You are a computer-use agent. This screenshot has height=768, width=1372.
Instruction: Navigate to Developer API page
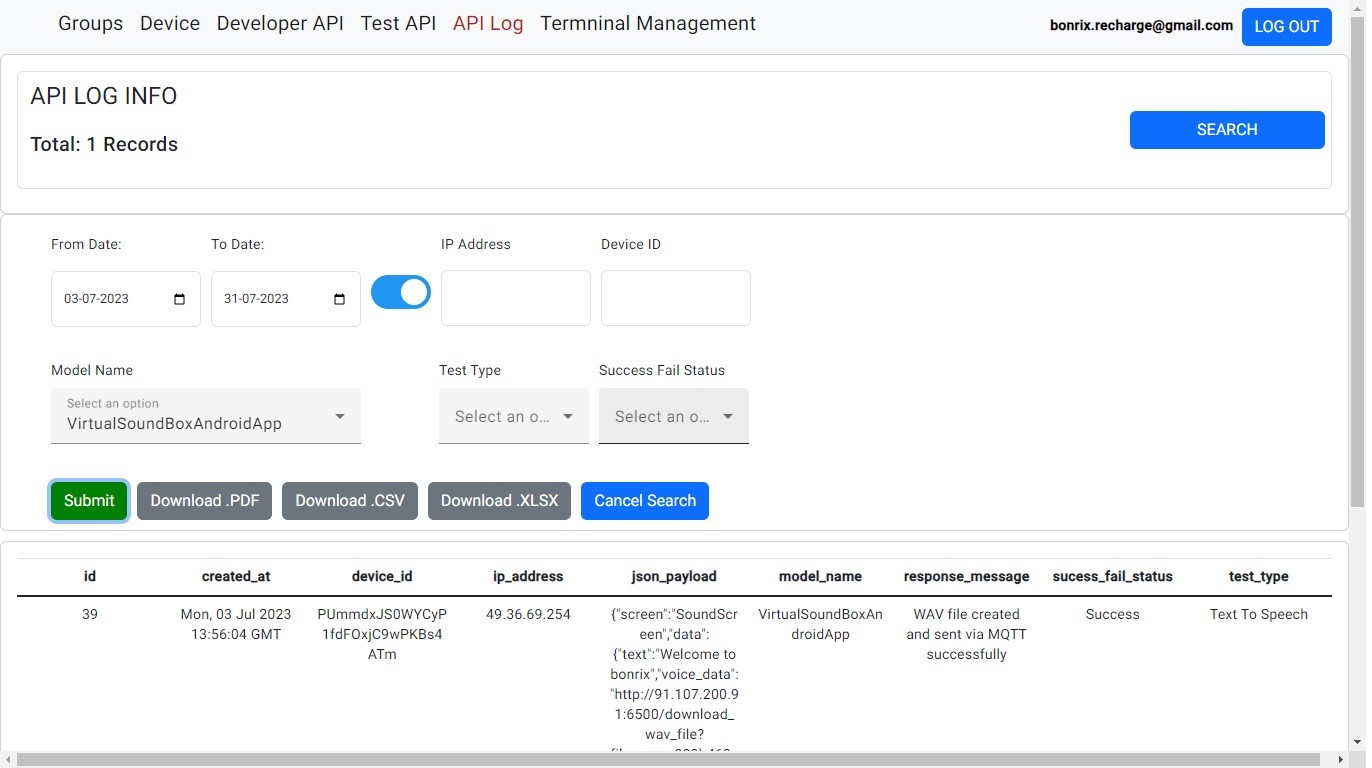(x=280, y=23)
